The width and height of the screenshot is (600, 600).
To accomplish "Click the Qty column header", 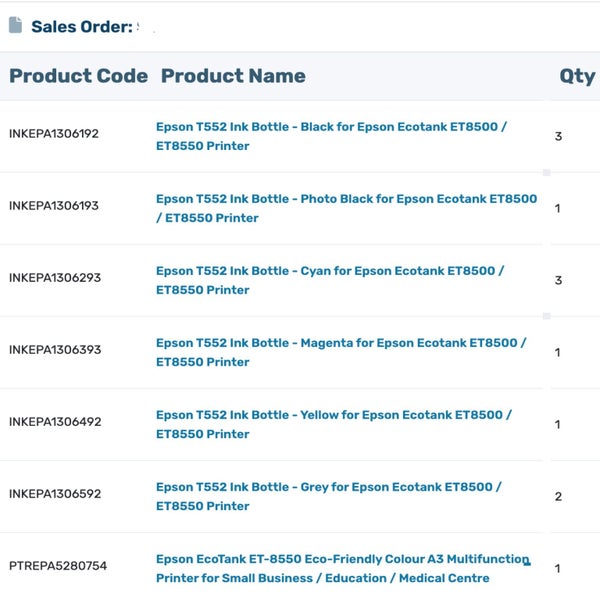I will (577, 76).
